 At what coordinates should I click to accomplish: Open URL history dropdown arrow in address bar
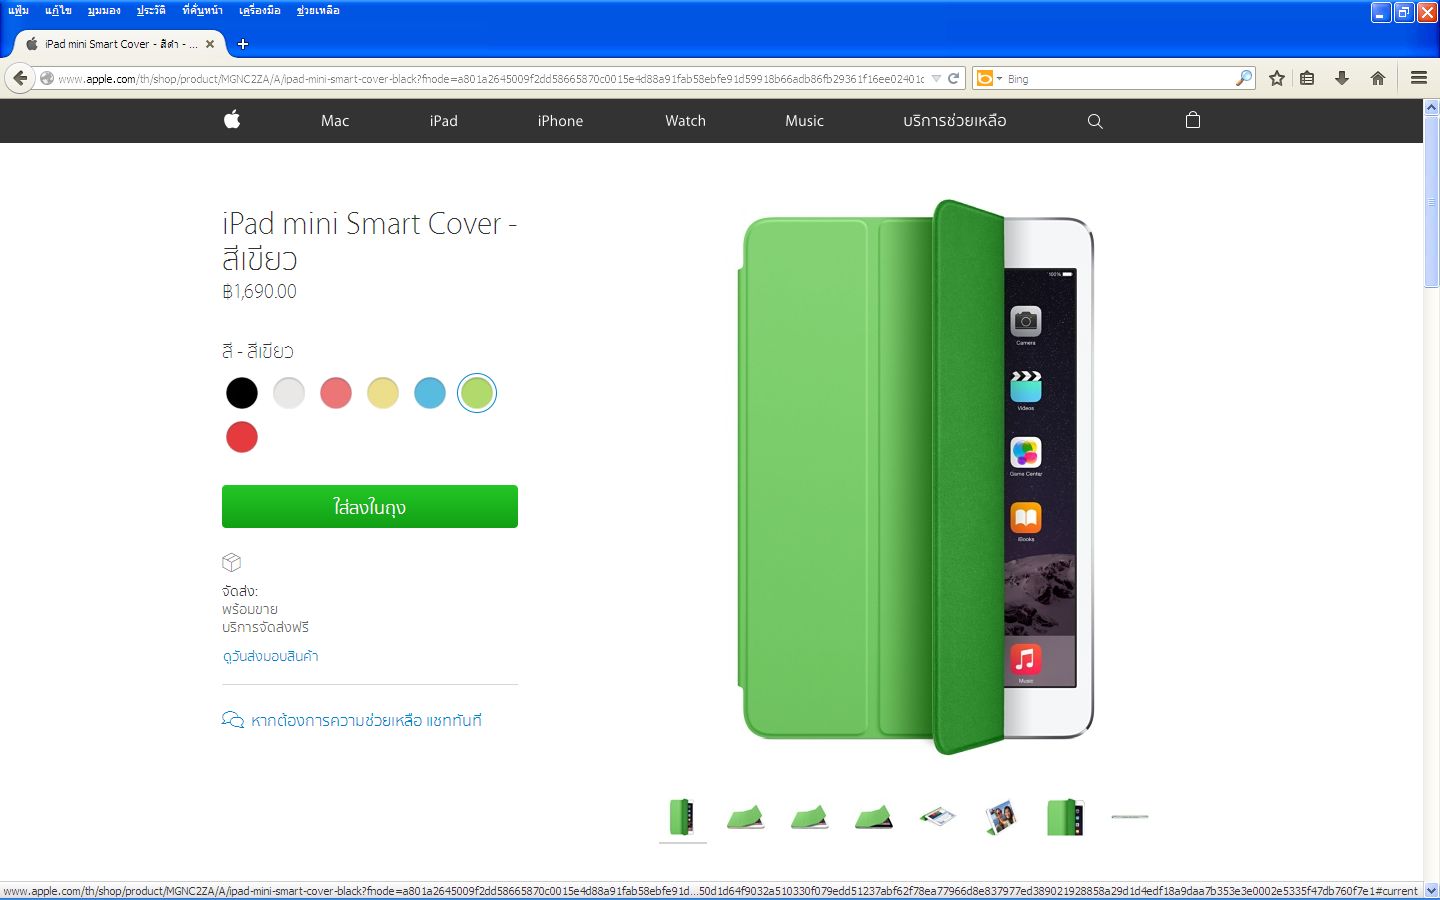[x=936, y=78]
